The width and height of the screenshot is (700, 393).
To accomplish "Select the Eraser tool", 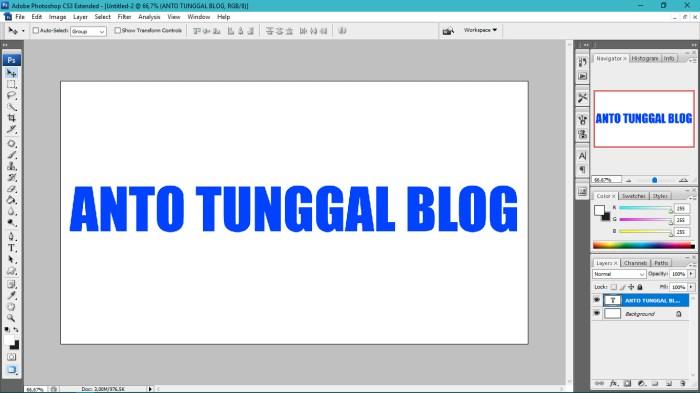I will pos(12,189).
